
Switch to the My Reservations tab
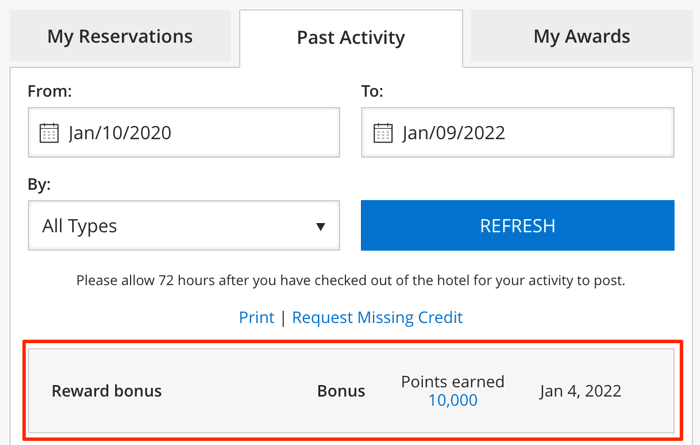click(x=120, y=36)
